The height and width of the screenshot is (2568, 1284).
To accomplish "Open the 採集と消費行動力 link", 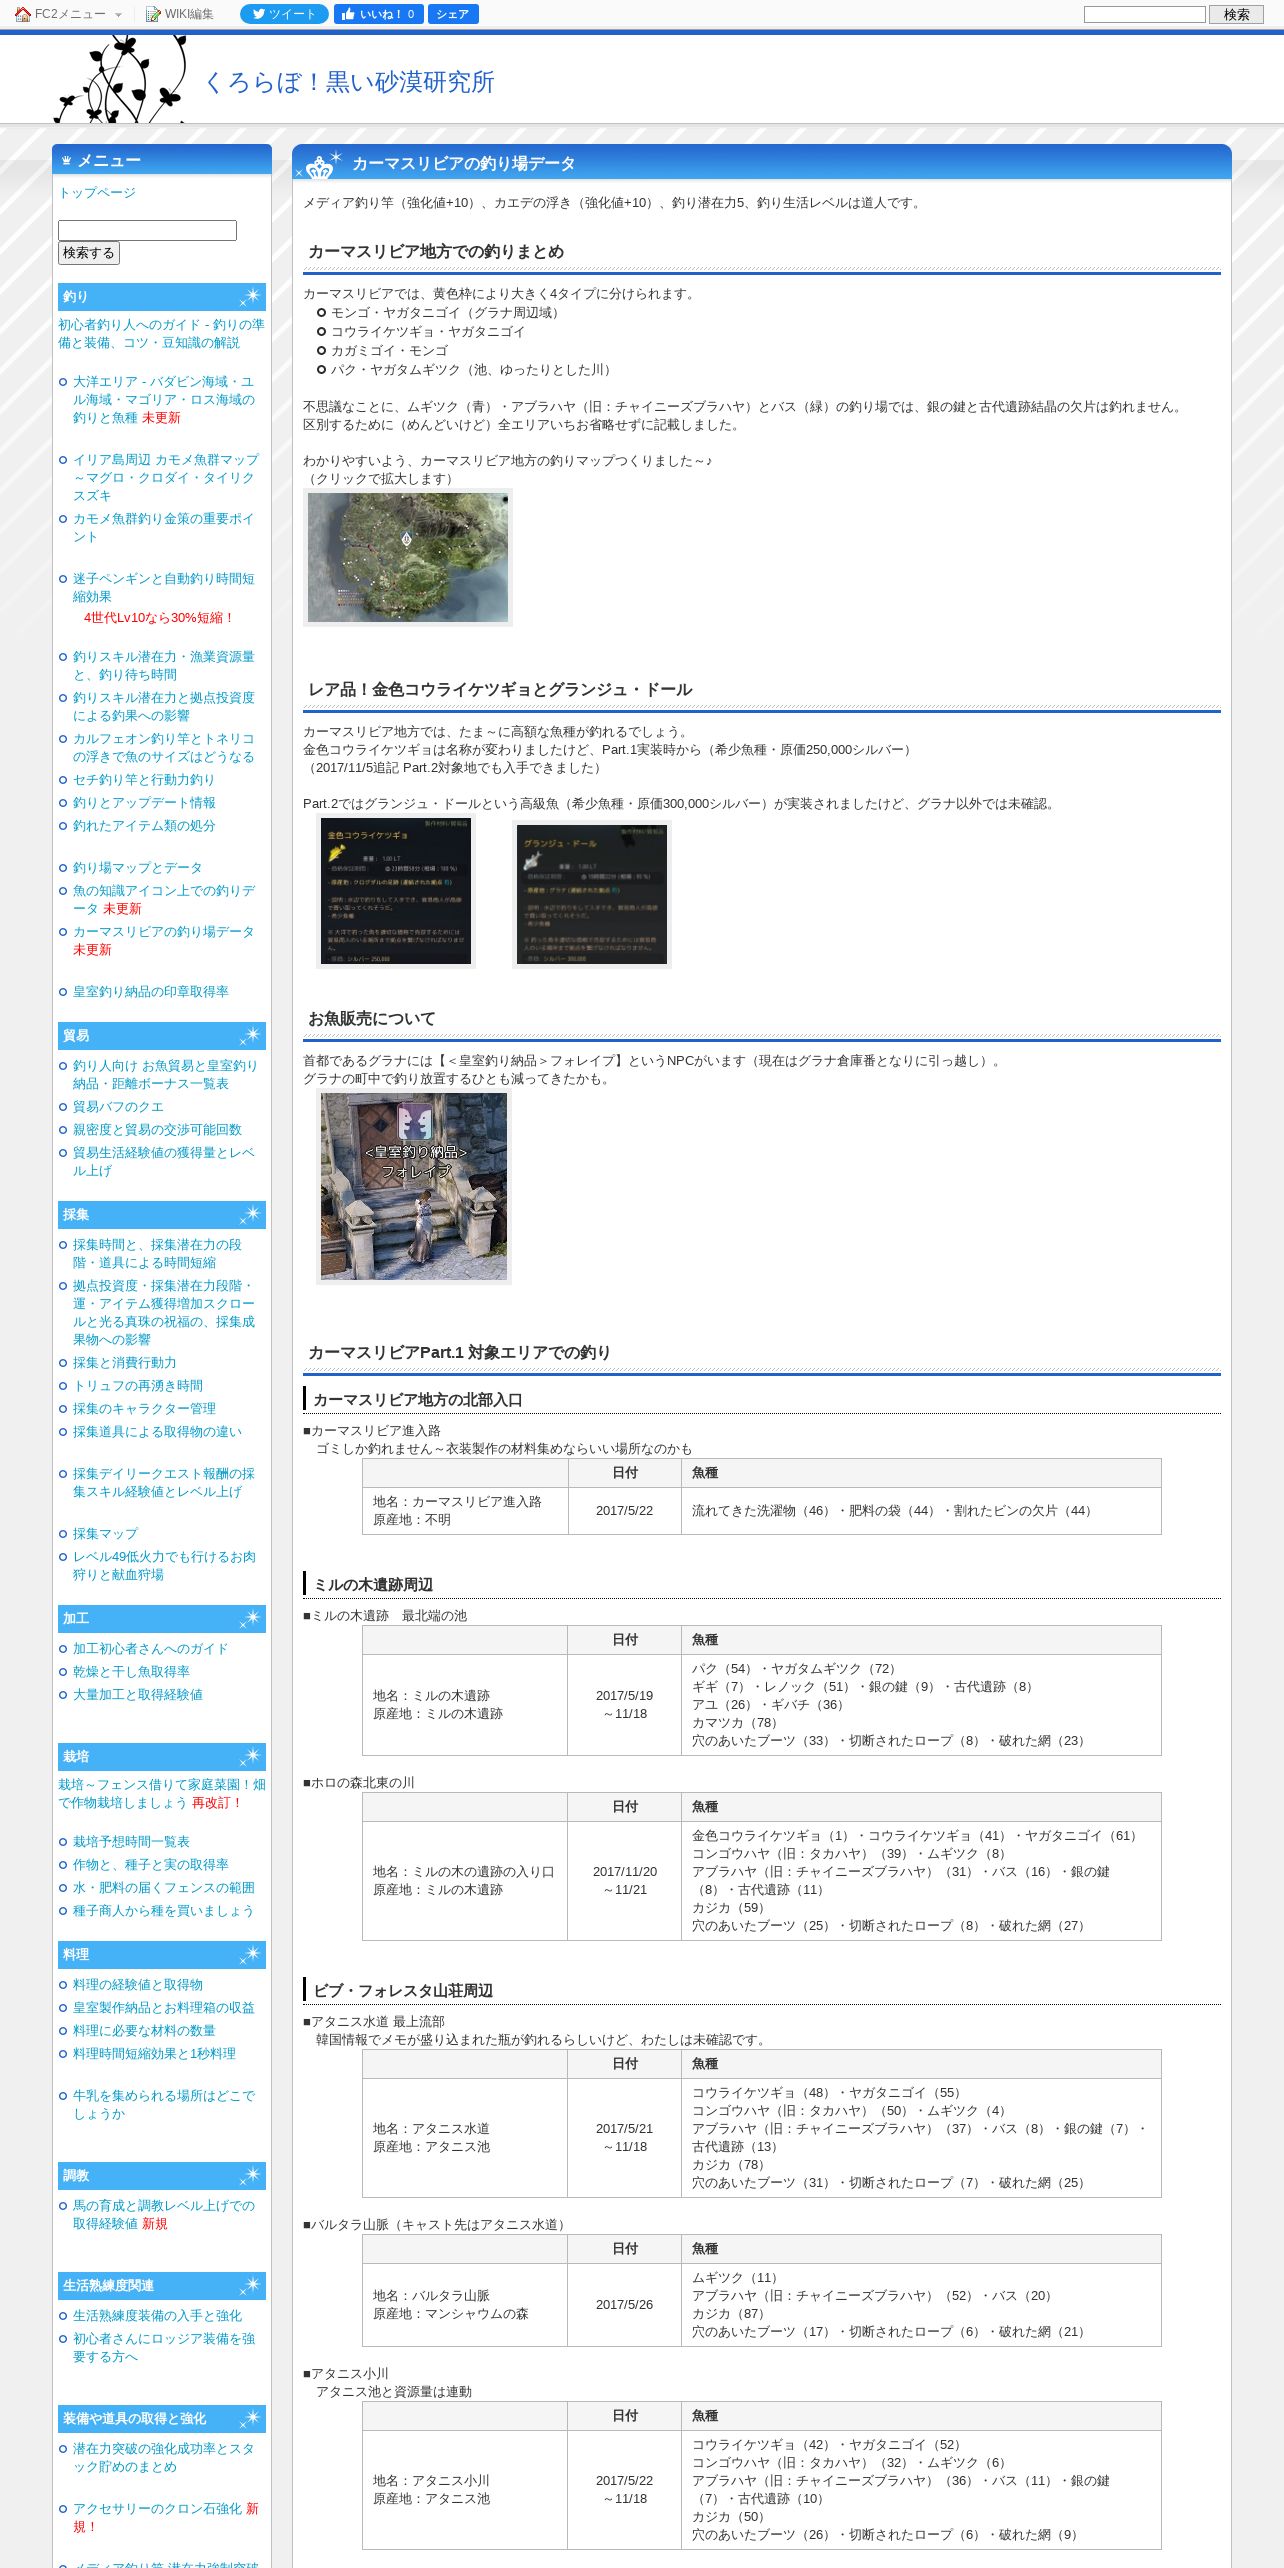I will [124, 1362].
